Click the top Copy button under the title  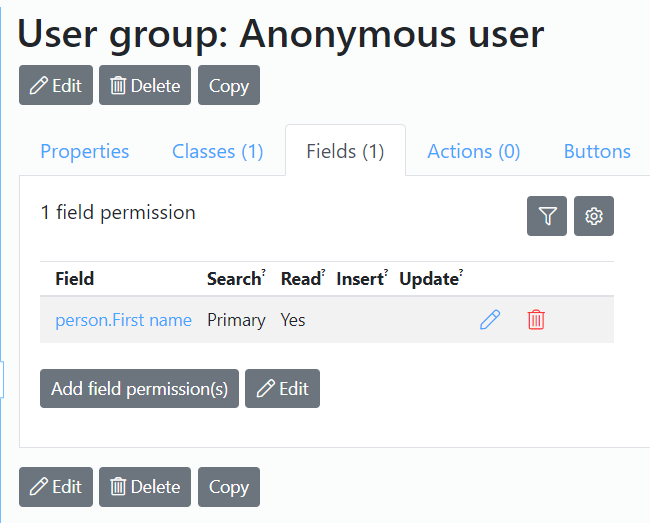(x=229, y=85)
